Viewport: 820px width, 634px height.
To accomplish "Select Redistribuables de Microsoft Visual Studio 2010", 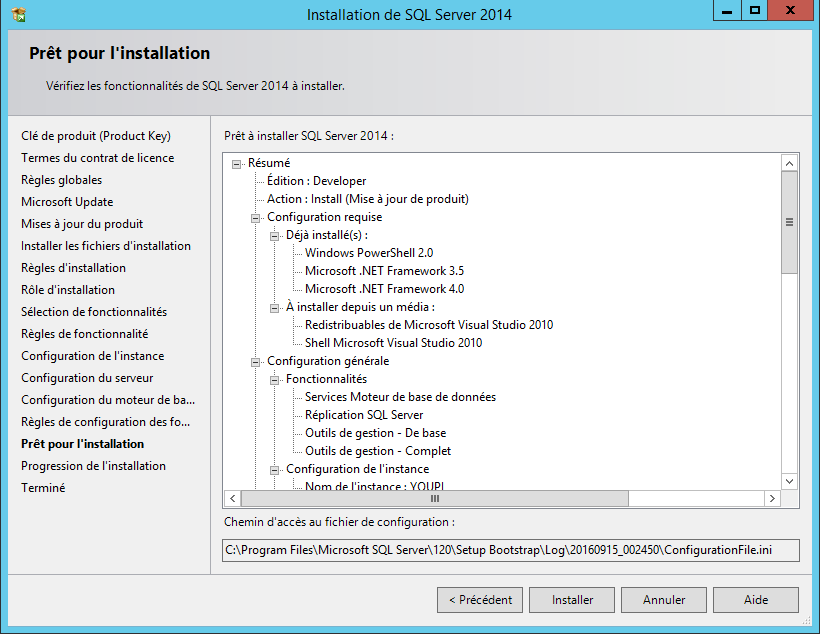I will [429, 325].
